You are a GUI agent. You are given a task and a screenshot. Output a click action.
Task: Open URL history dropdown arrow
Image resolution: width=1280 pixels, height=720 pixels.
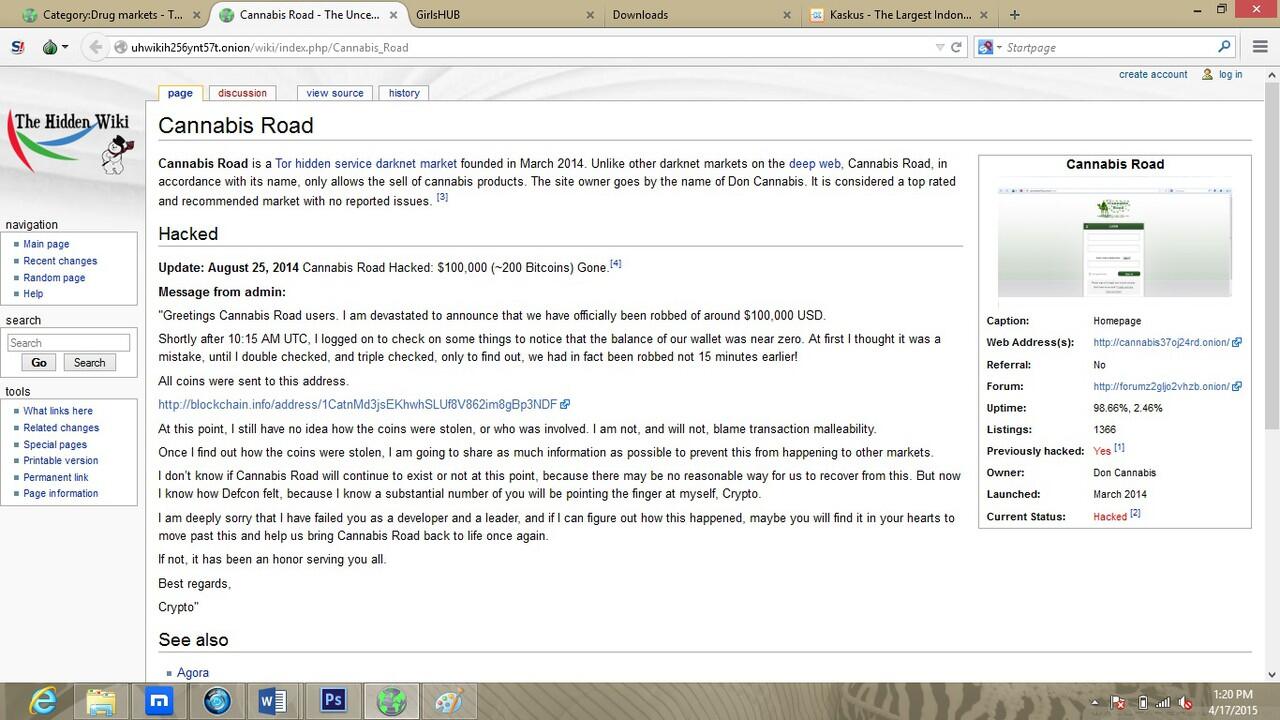[939, 47]
